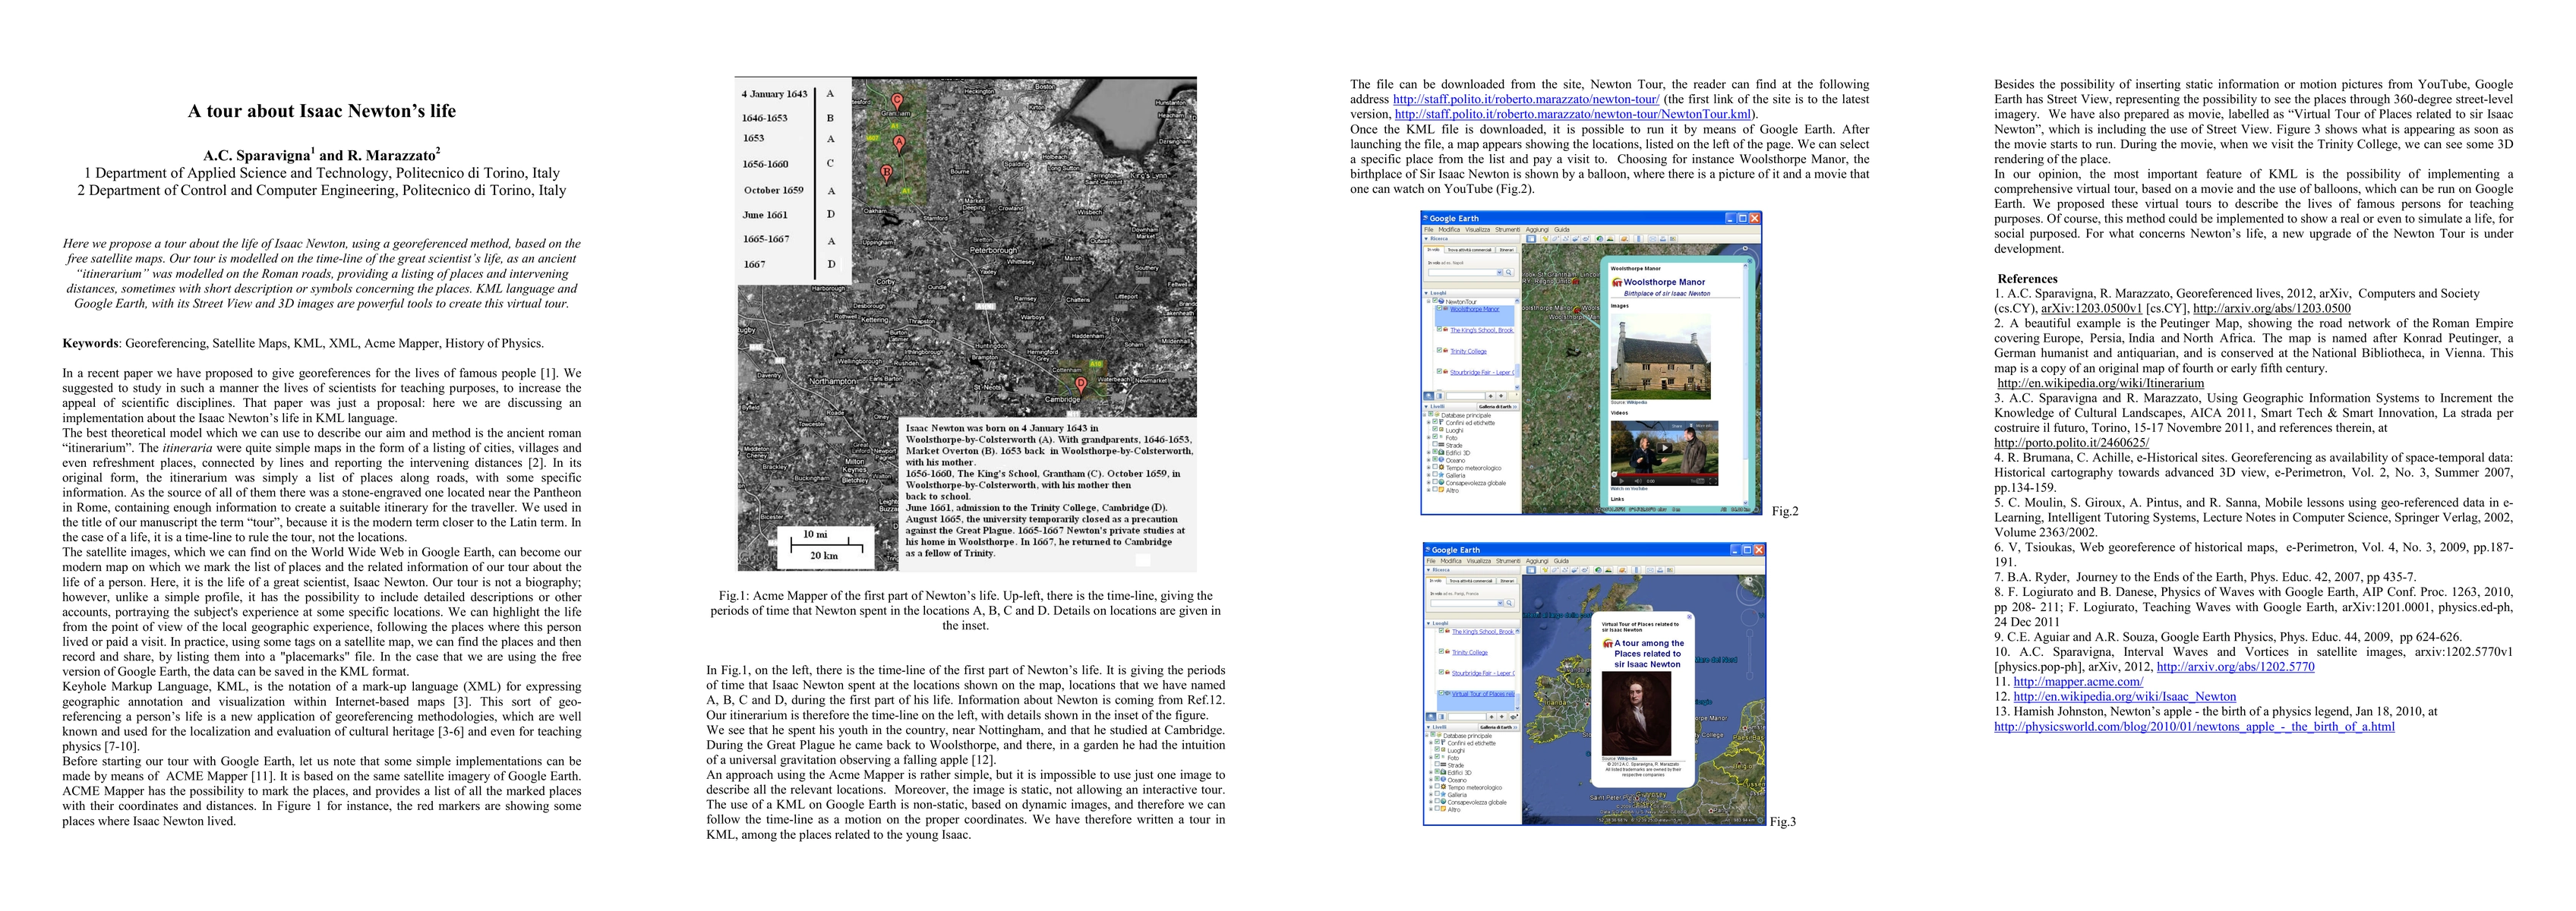Click the Print icon in Fig.2 toolbar

pyautogui.click(x=1663, y=239)
